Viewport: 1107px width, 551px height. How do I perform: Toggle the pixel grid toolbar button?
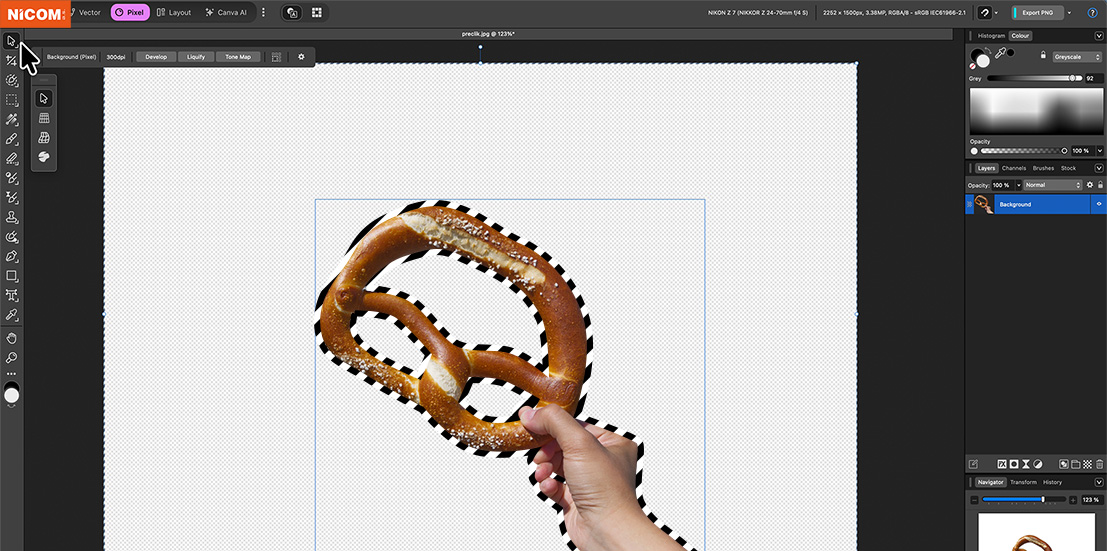316,13
